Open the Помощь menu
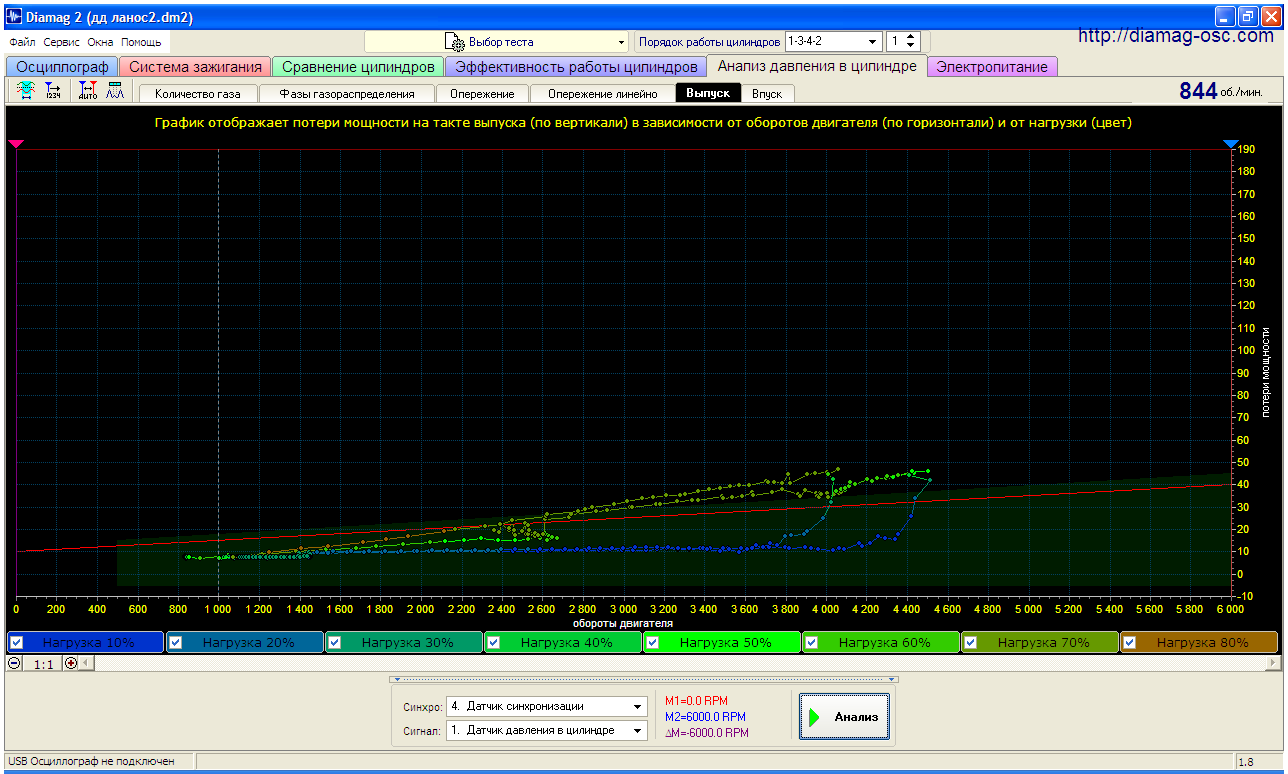This screenshot has height=774, width=1288. pos(141,43)
